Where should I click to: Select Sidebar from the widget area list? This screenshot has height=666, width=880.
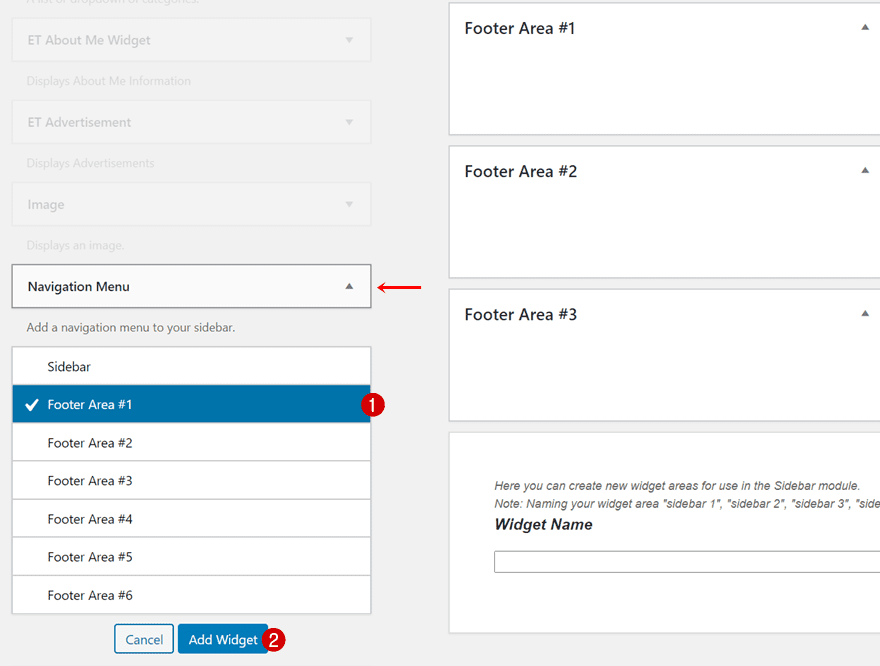(x=190, y=366)
